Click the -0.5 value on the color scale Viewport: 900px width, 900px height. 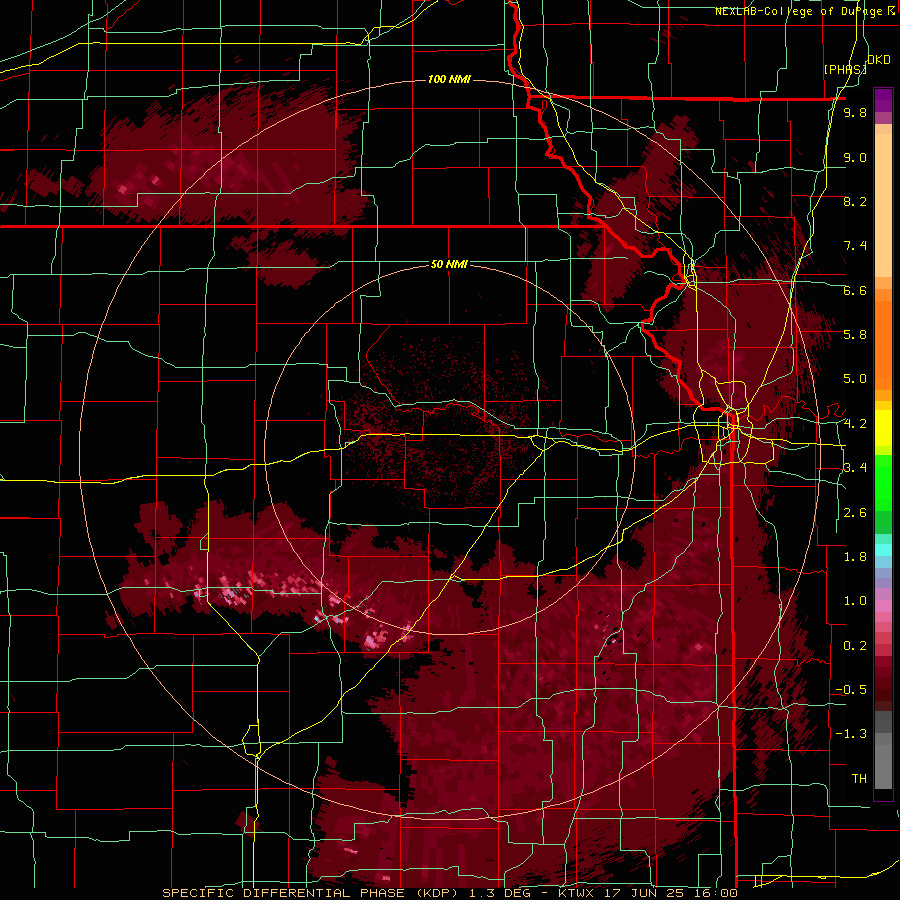click(851, 690)
